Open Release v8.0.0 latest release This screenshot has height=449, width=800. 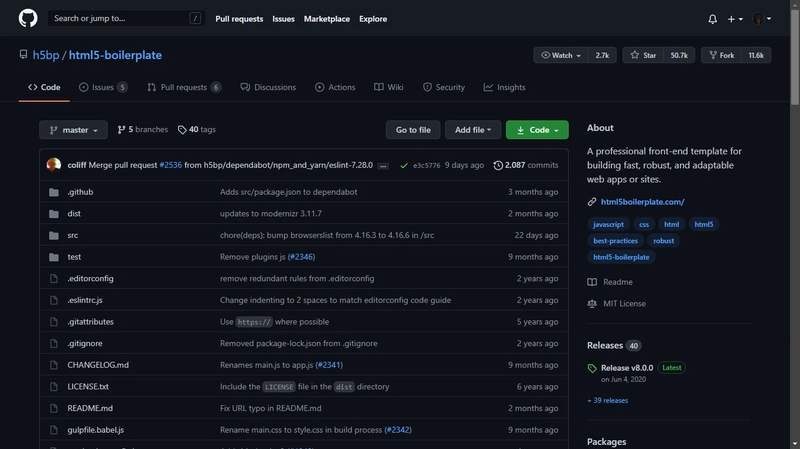click(627, 367)
